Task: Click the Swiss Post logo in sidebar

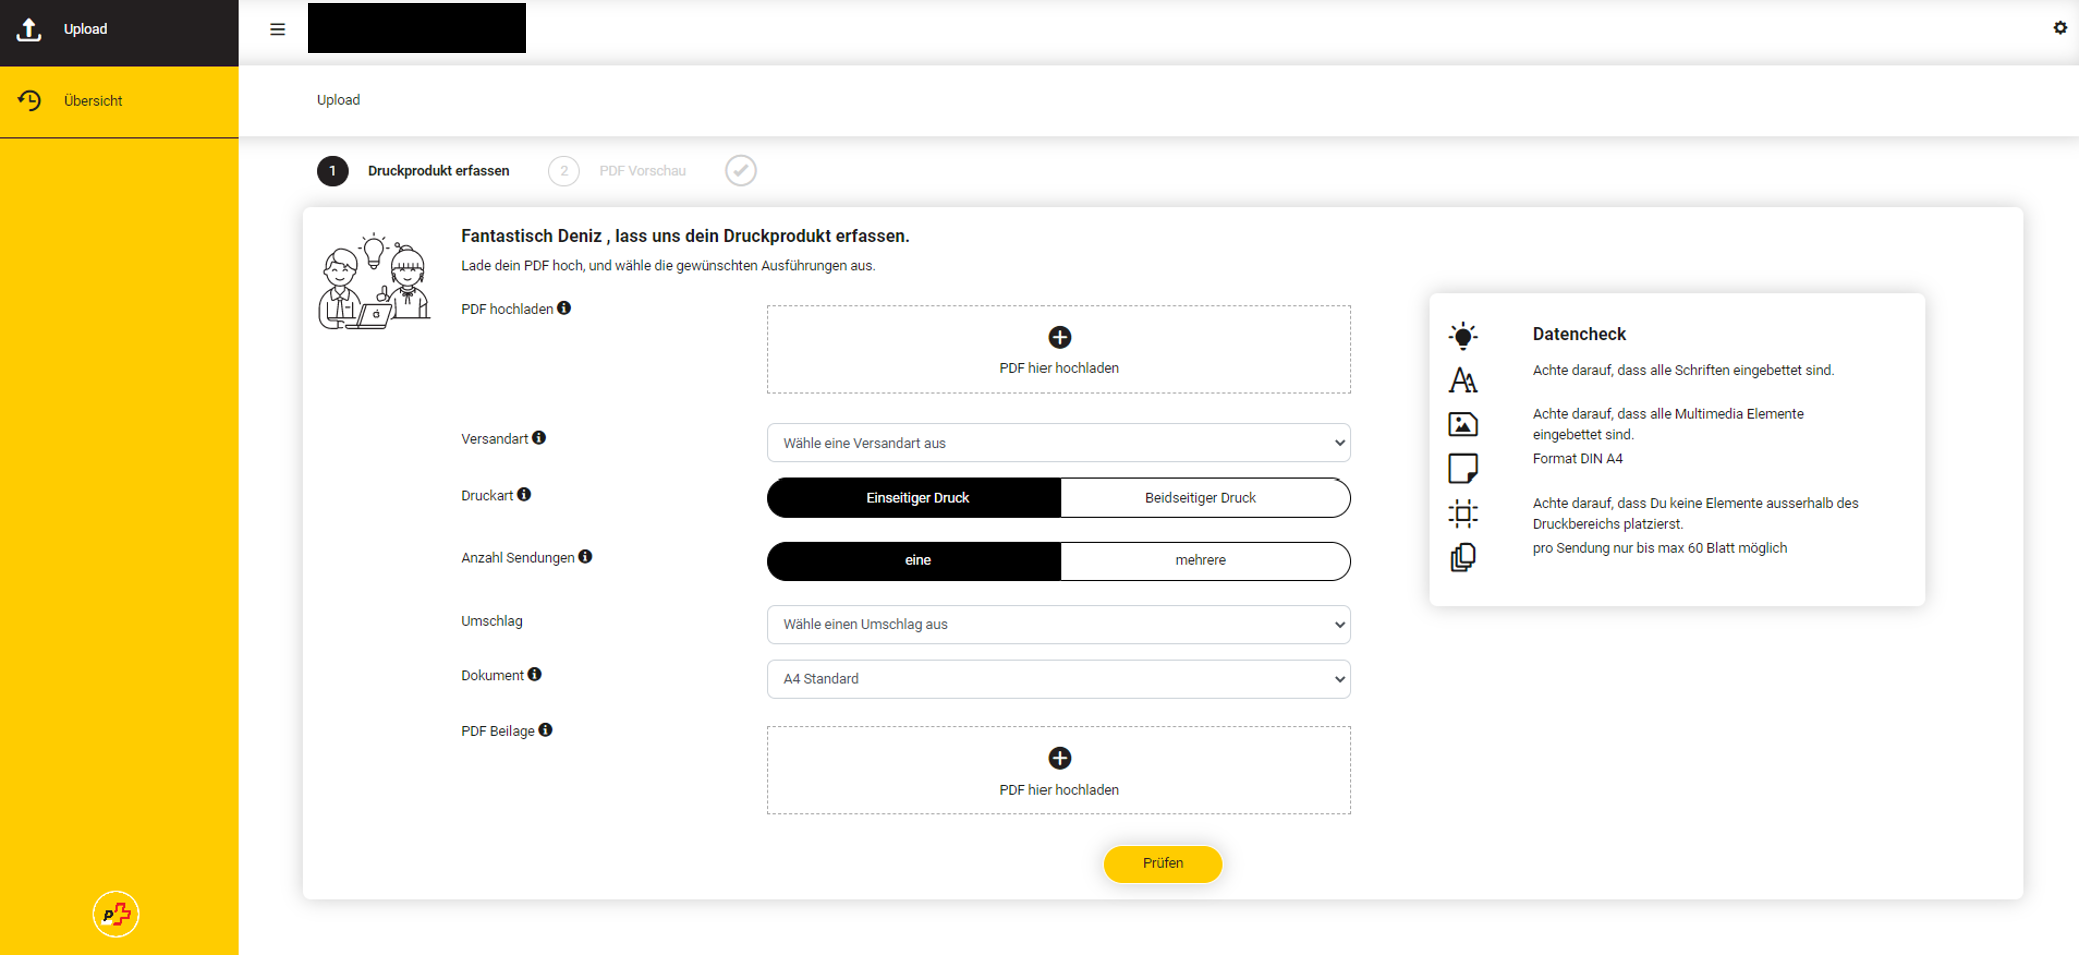Action: (x=116, y=914)
